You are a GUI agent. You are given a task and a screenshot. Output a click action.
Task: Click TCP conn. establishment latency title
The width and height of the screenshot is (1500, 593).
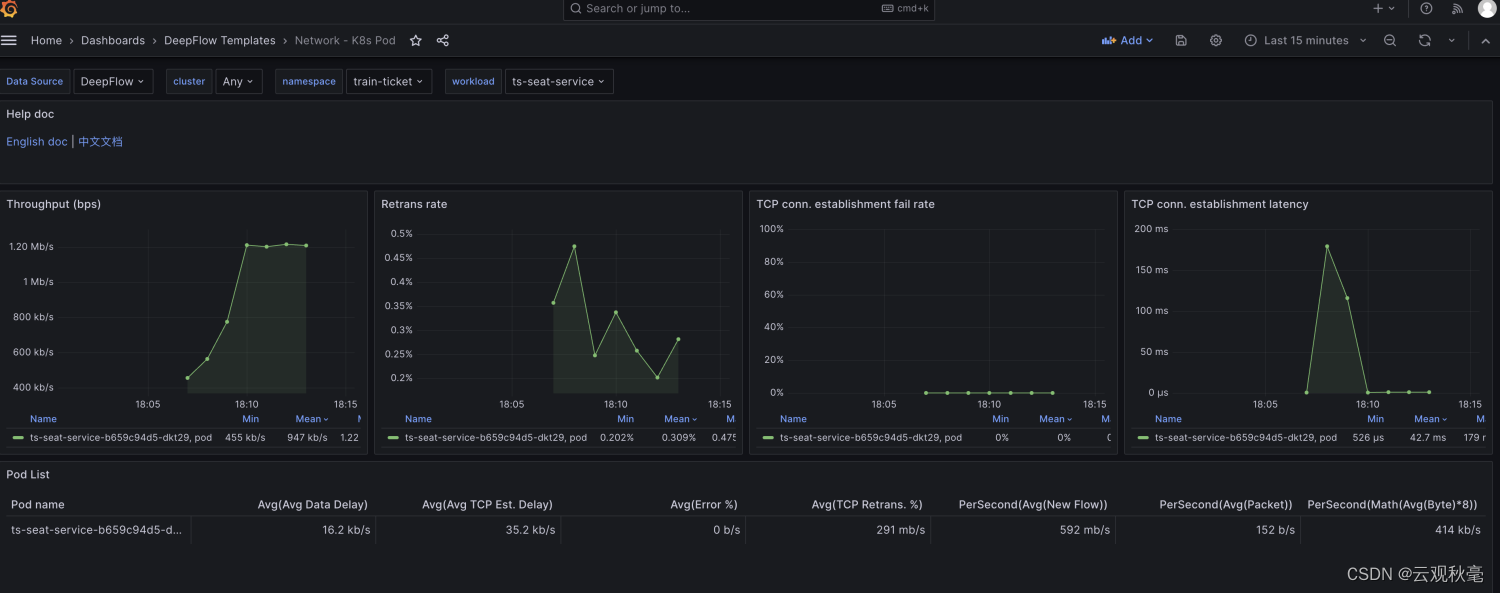(x=1220, y=204)
